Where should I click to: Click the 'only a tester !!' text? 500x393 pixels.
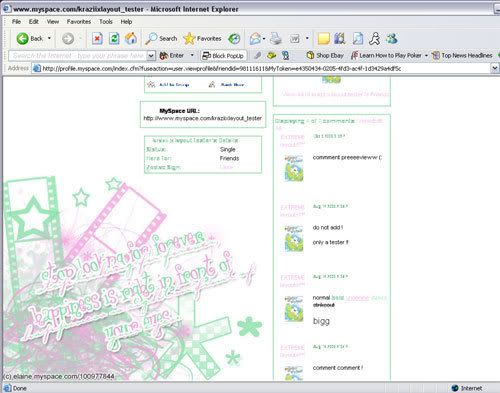coord(330,242)
